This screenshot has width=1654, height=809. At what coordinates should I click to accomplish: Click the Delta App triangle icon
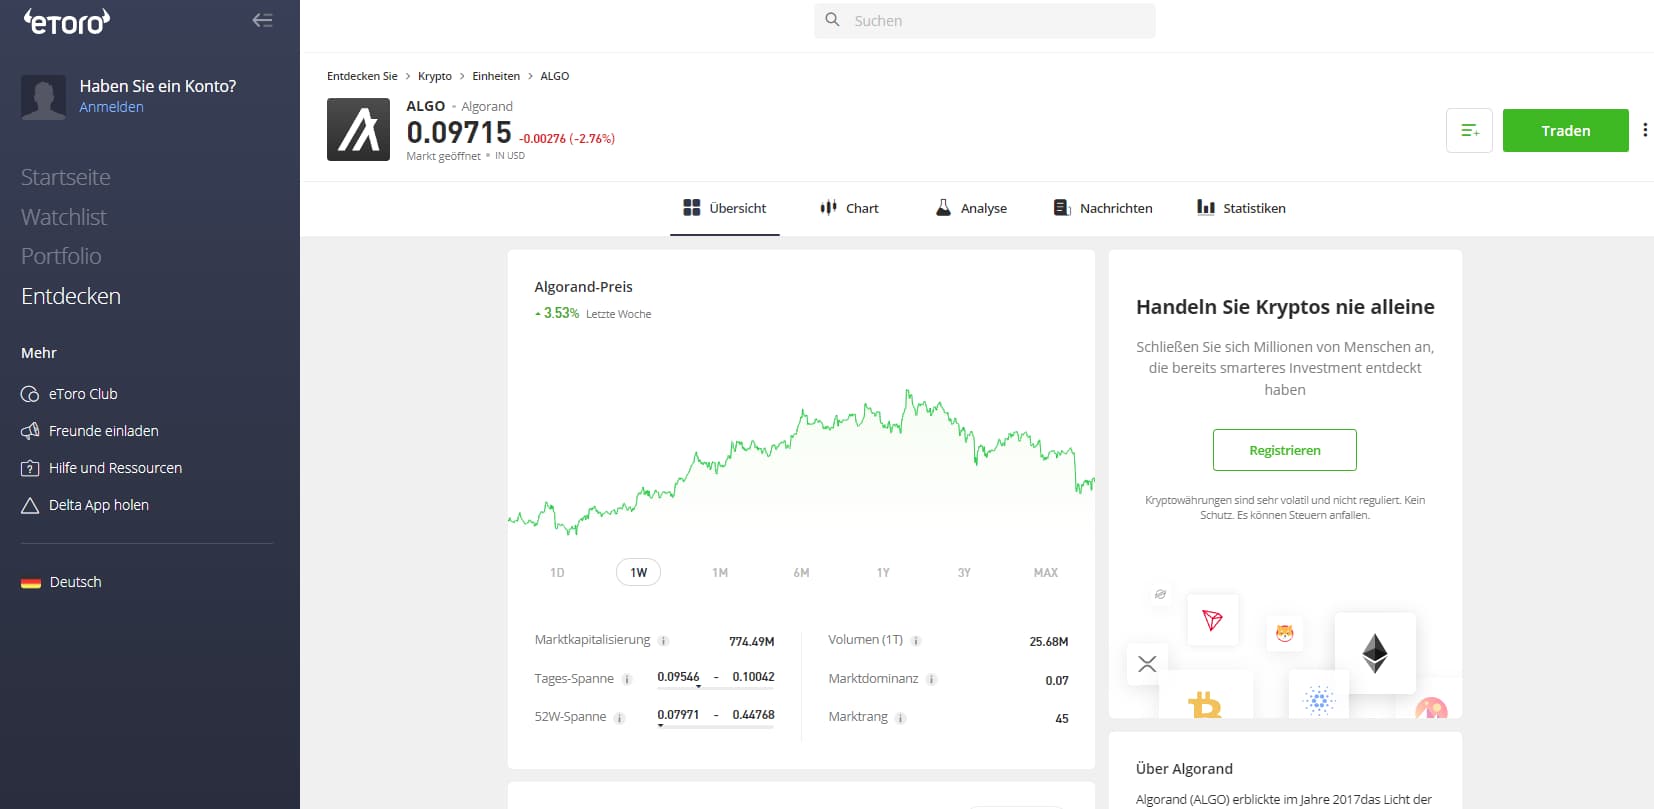[x=30, y=505]
